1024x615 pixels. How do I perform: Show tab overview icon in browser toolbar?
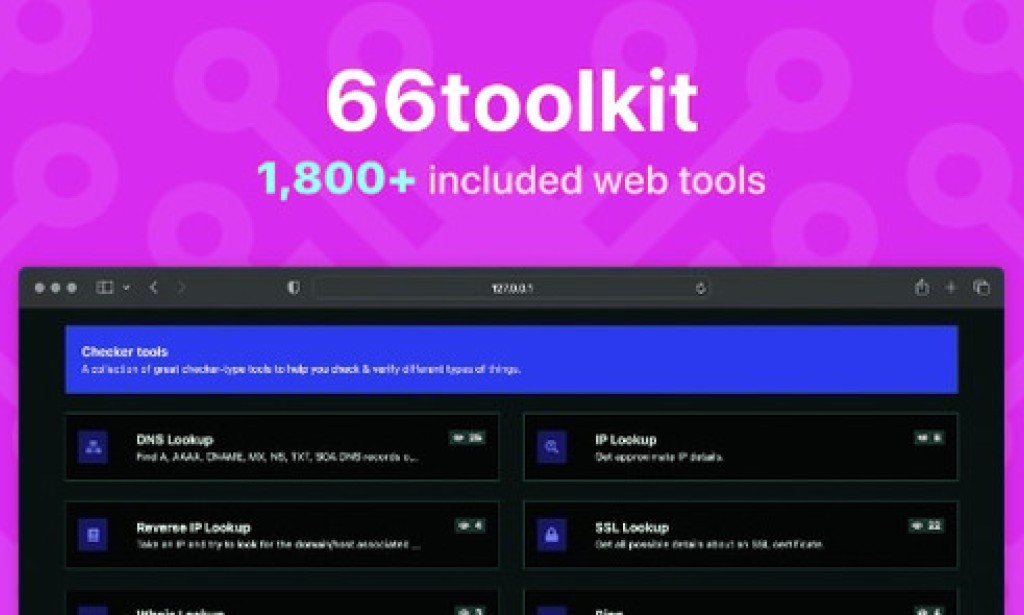coord(981,287)
